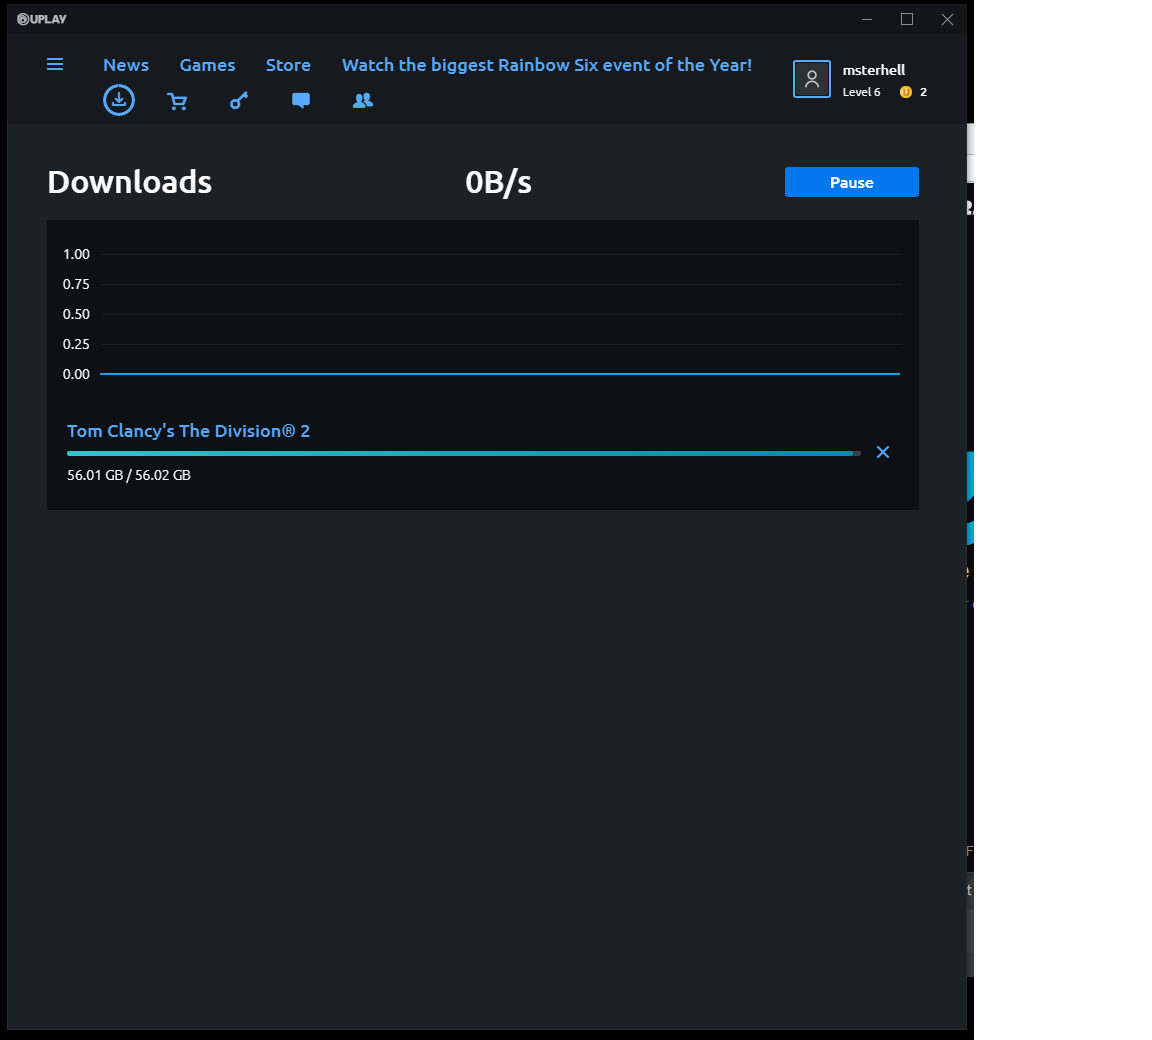
Task: Click the 0.50 graph axis label
Action: [x=76, y=314]
